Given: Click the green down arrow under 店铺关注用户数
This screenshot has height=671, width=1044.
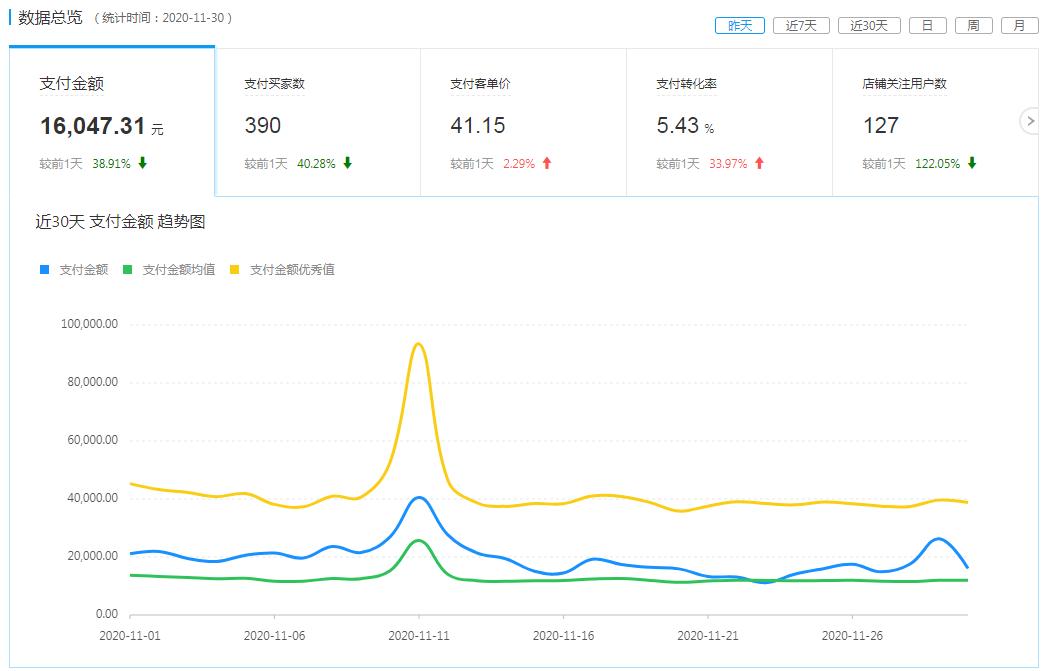Looking at the screenshot, I should [x=971, y=163].
